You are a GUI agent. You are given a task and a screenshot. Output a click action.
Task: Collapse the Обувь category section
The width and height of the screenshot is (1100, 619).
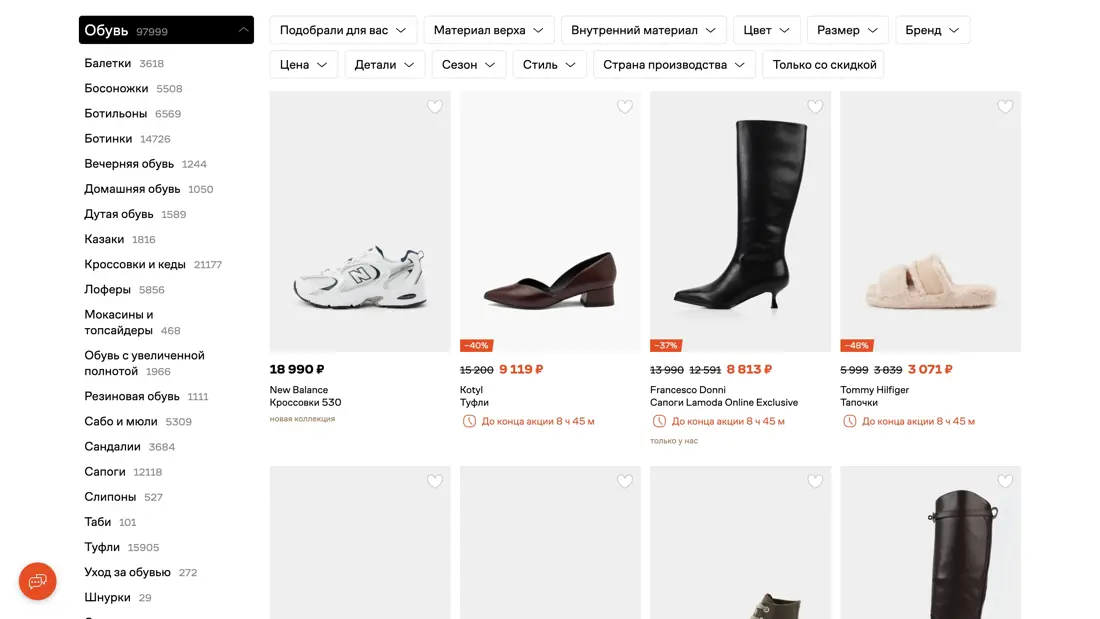point(243,30)
